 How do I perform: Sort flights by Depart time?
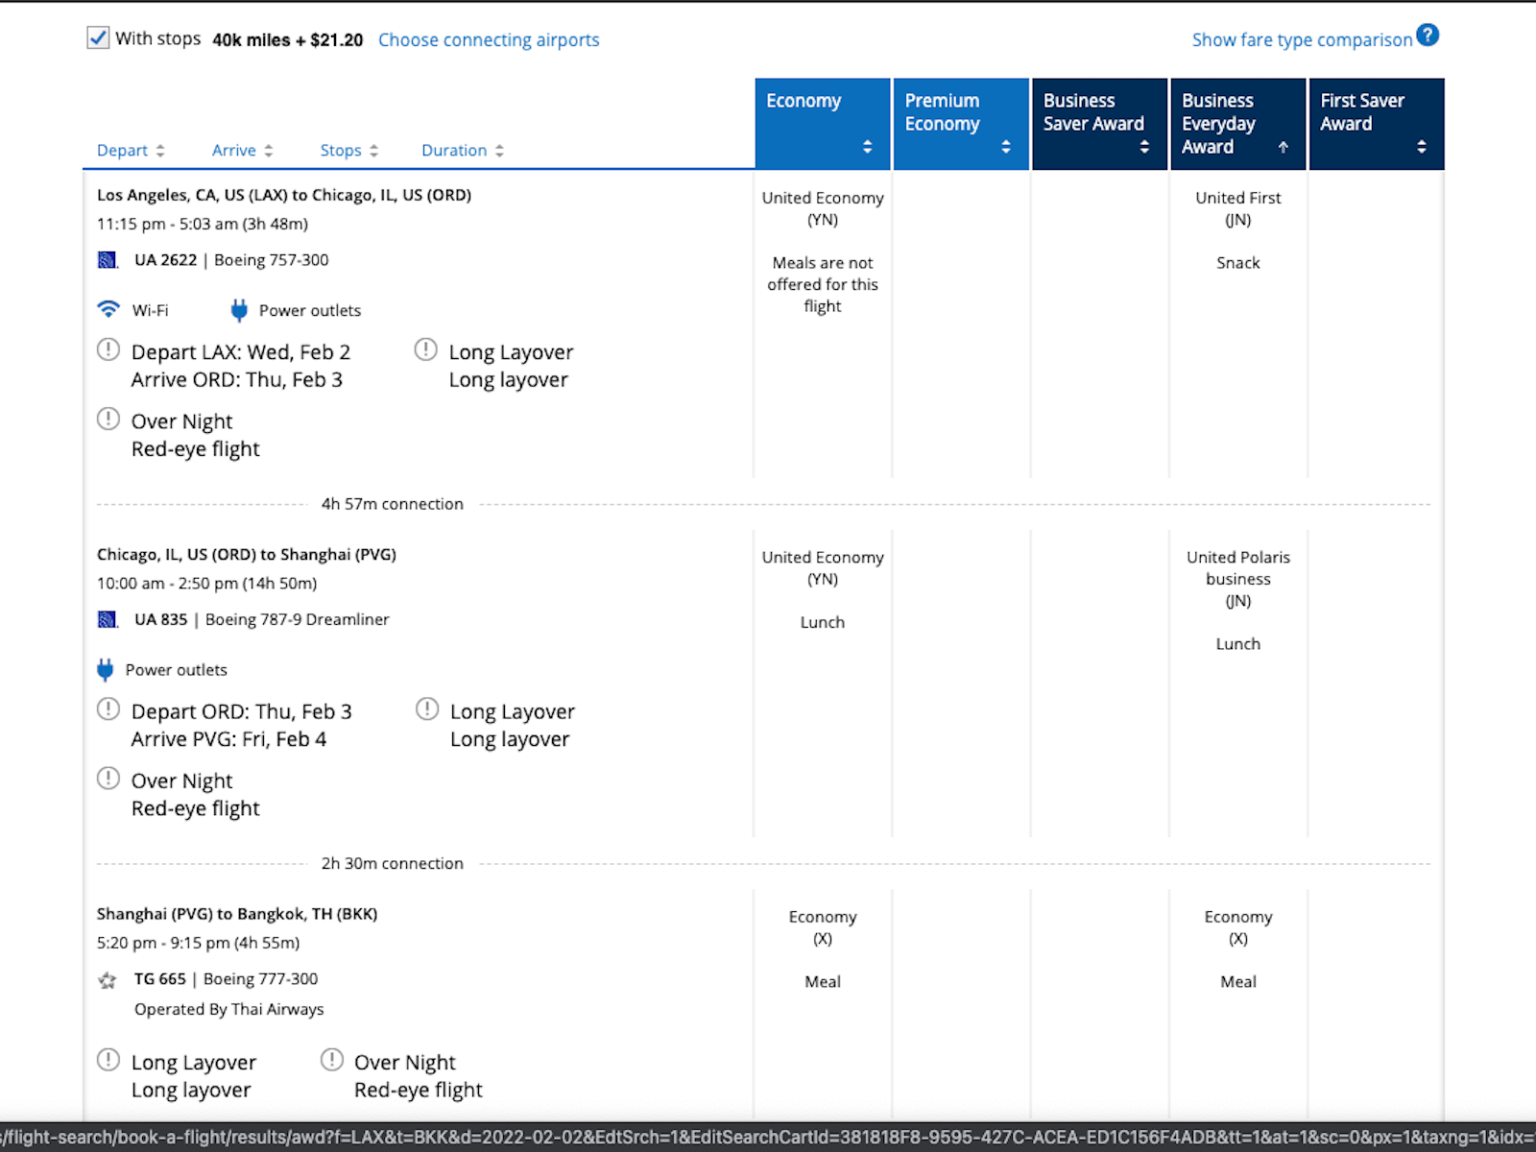click(x=130, y=150)
